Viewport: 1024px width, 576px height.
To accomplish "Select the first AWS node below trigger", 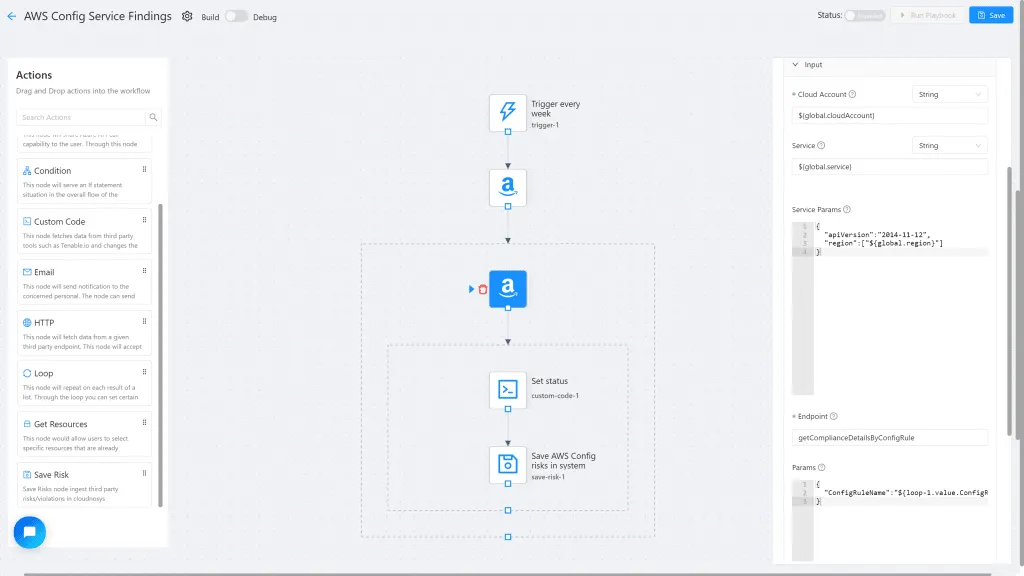I will click(507, 187).
